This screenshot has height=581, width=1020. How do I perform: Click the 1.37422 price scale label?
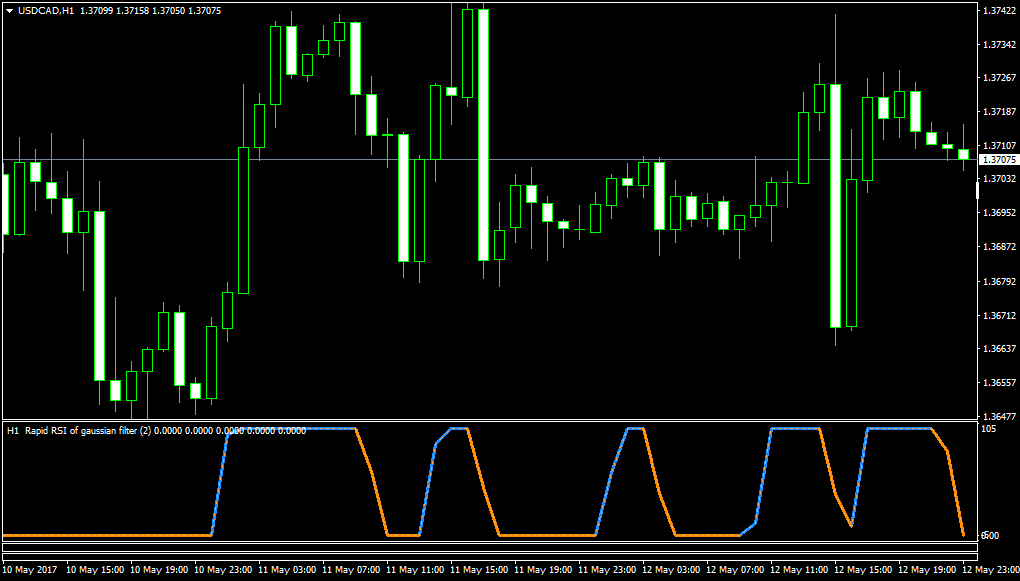click(1000, 10)
